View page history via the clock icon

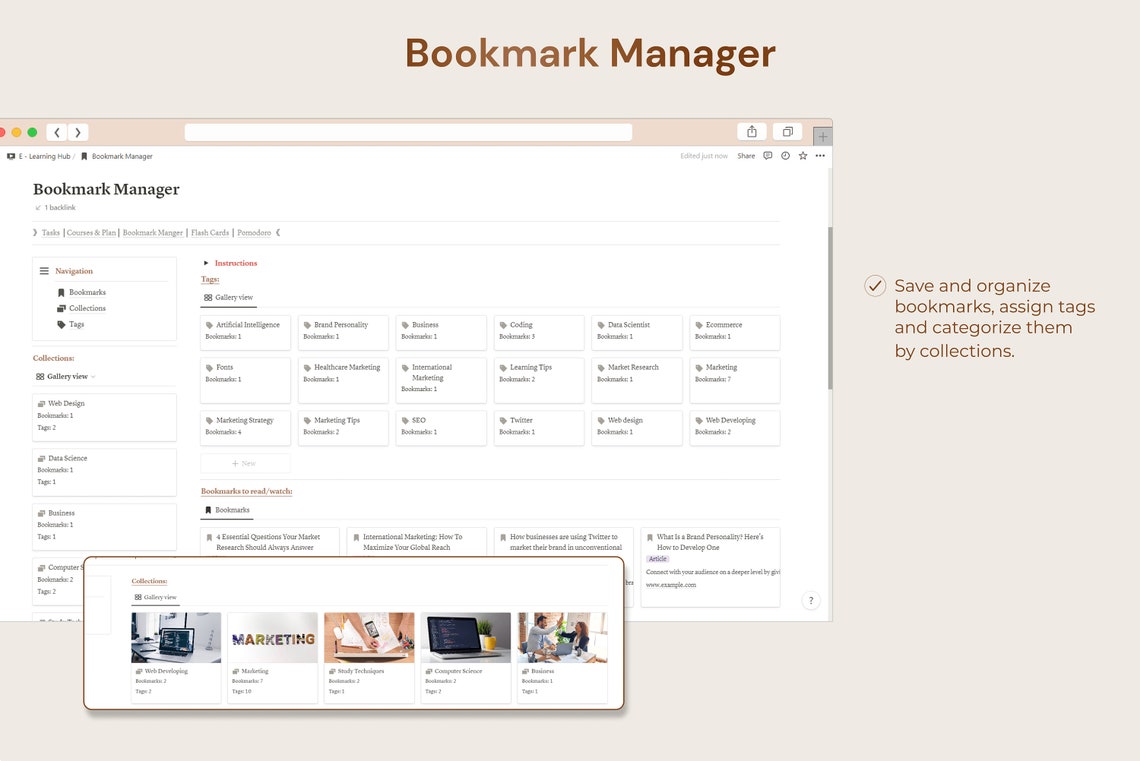785,156
